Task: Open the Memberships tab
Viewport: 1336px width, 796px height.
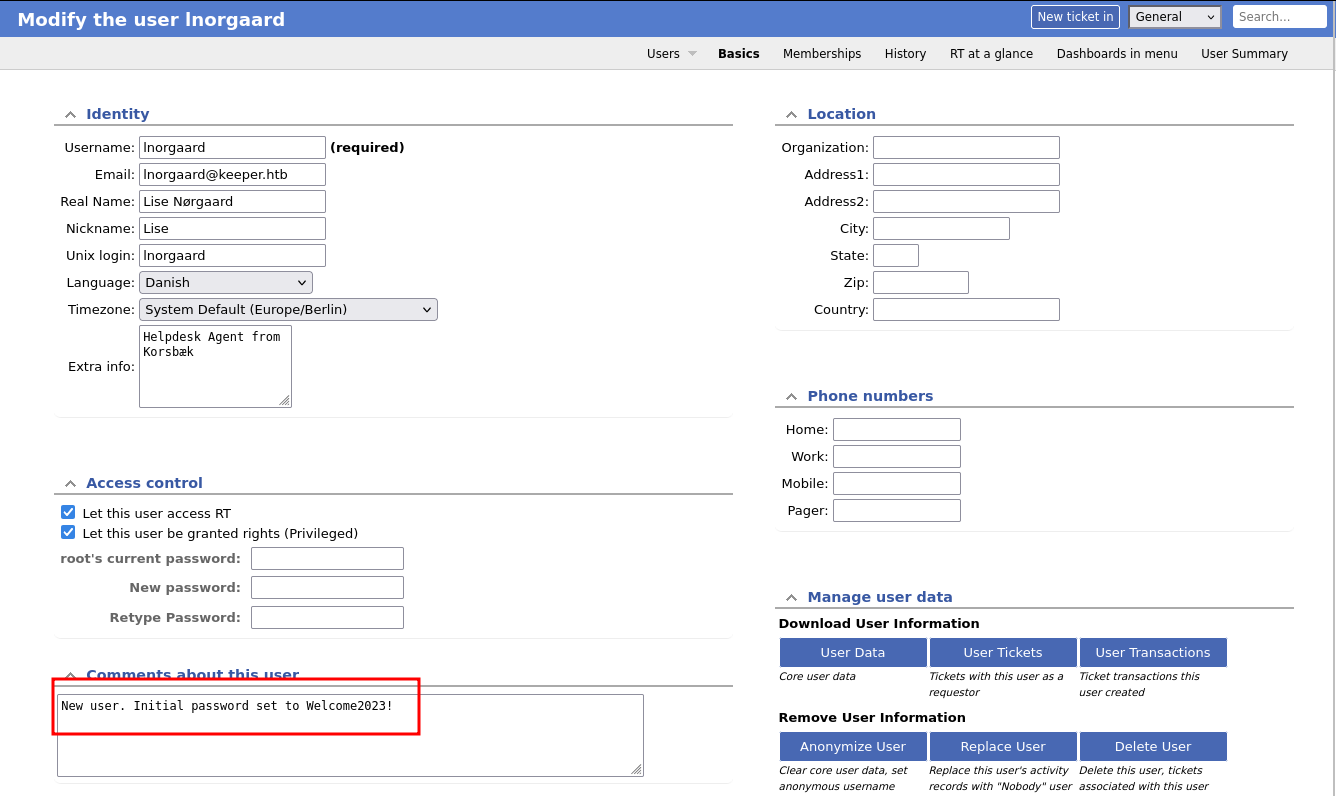Action: 822,54
